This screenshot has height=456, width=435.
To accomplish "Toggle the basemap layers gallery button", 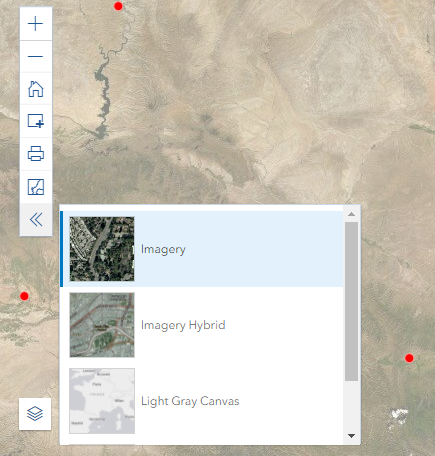I will [35, 414].
